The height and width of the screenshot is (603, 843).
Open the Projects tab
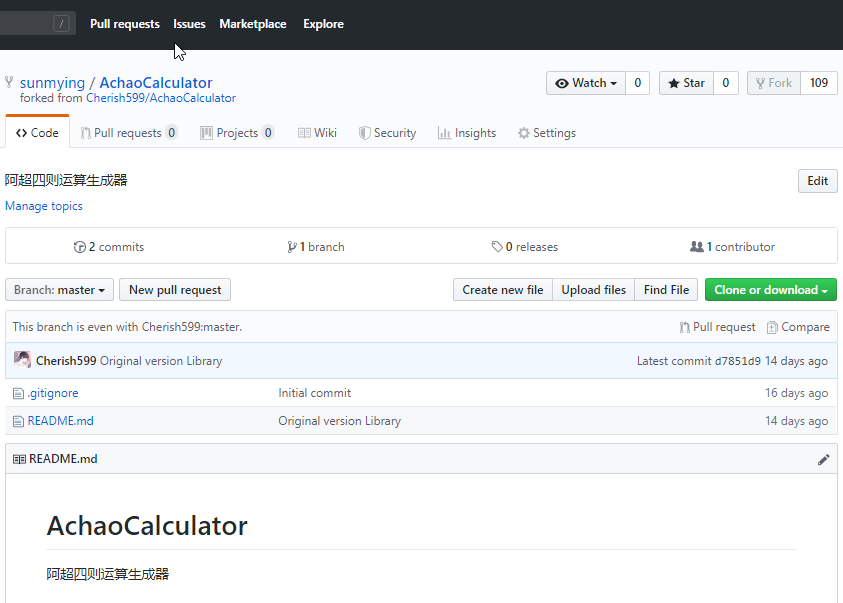pos(237,133)
